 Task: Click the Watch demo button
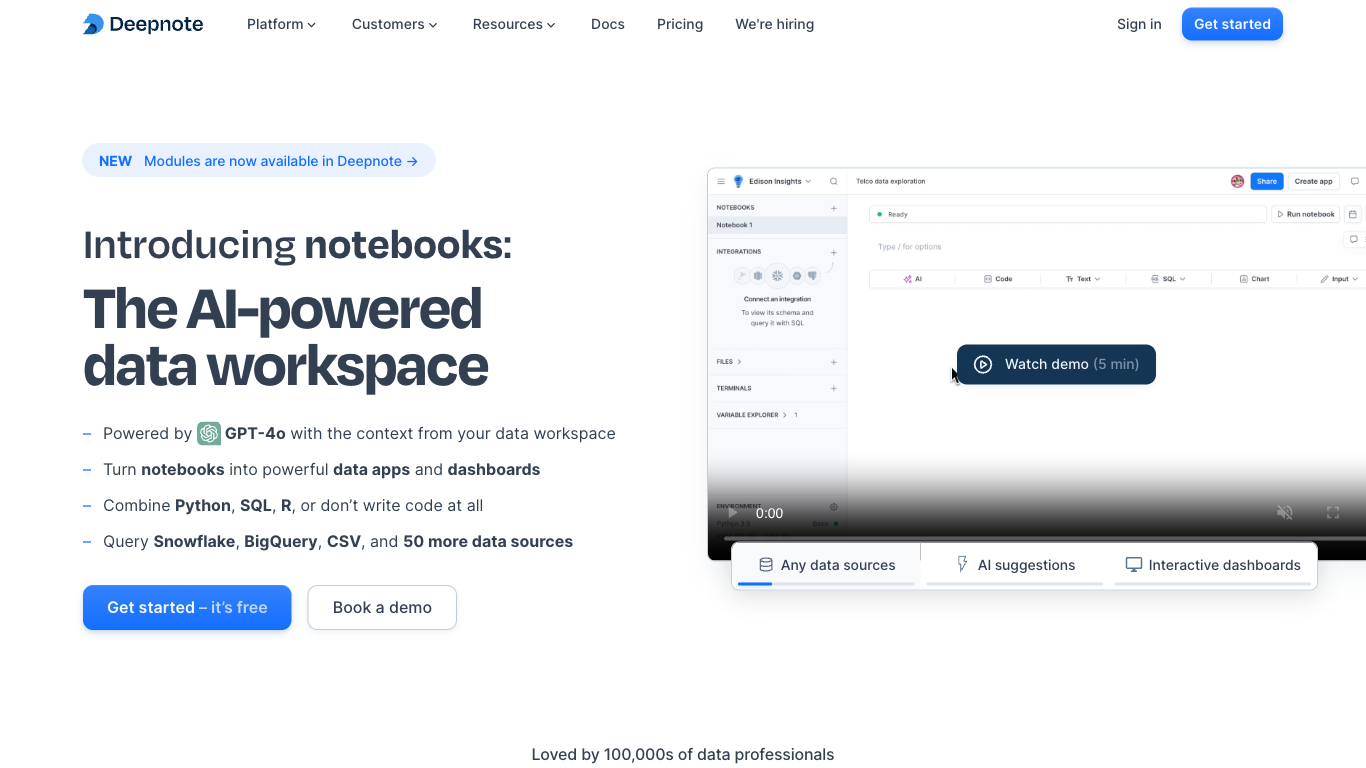tap(1056, 364)
